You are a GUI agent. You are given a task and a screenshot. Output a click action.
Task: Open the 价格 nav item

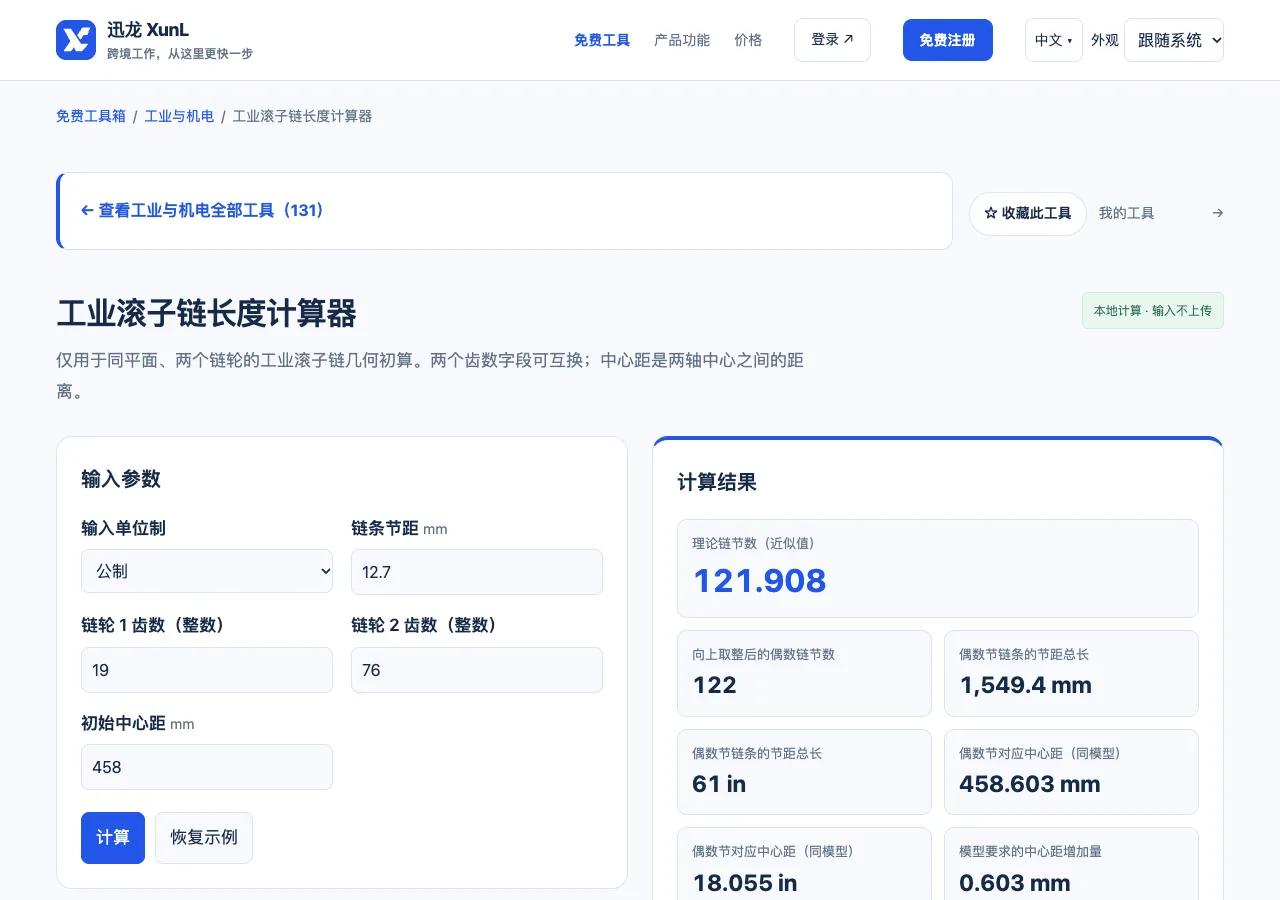[x=748, y=40]
